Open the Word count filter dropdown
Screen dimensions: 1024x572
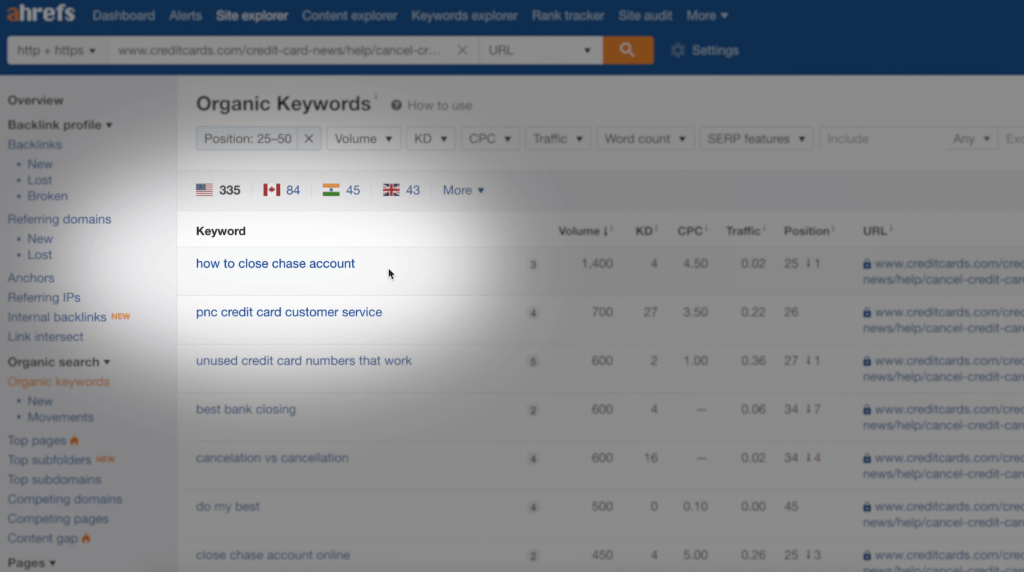645,138
